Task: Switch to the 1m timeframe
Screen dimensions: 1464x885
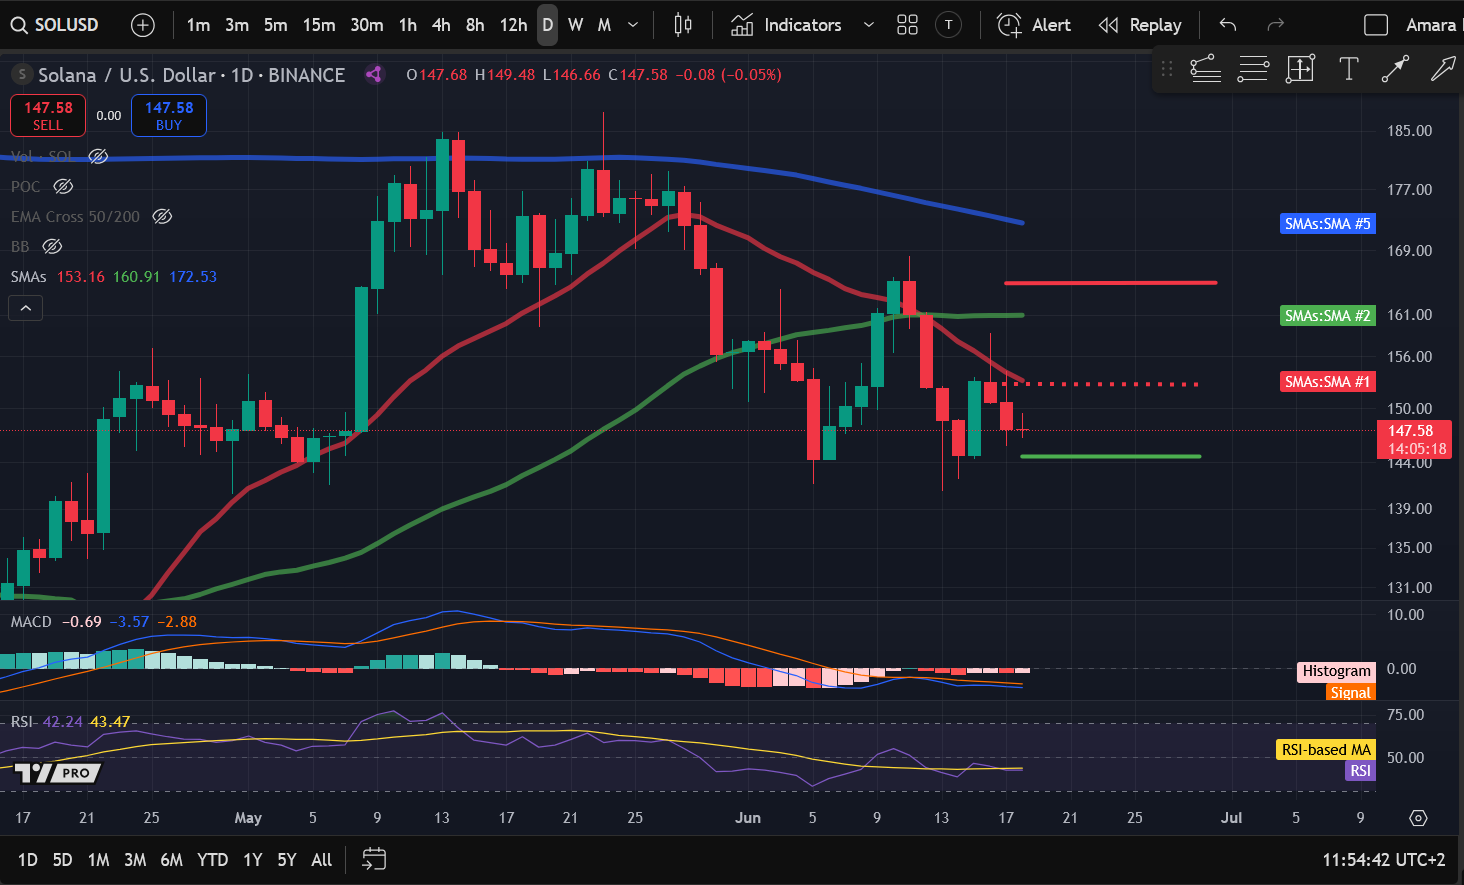Action: click(198, 25)
